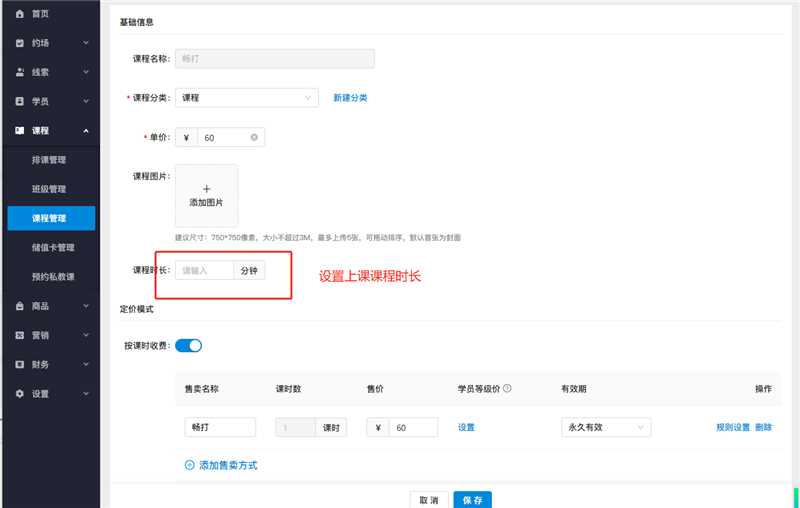This screenshot has height=508, width=800.
Task: Click the 售价 input showing 60
Action: 413,427
